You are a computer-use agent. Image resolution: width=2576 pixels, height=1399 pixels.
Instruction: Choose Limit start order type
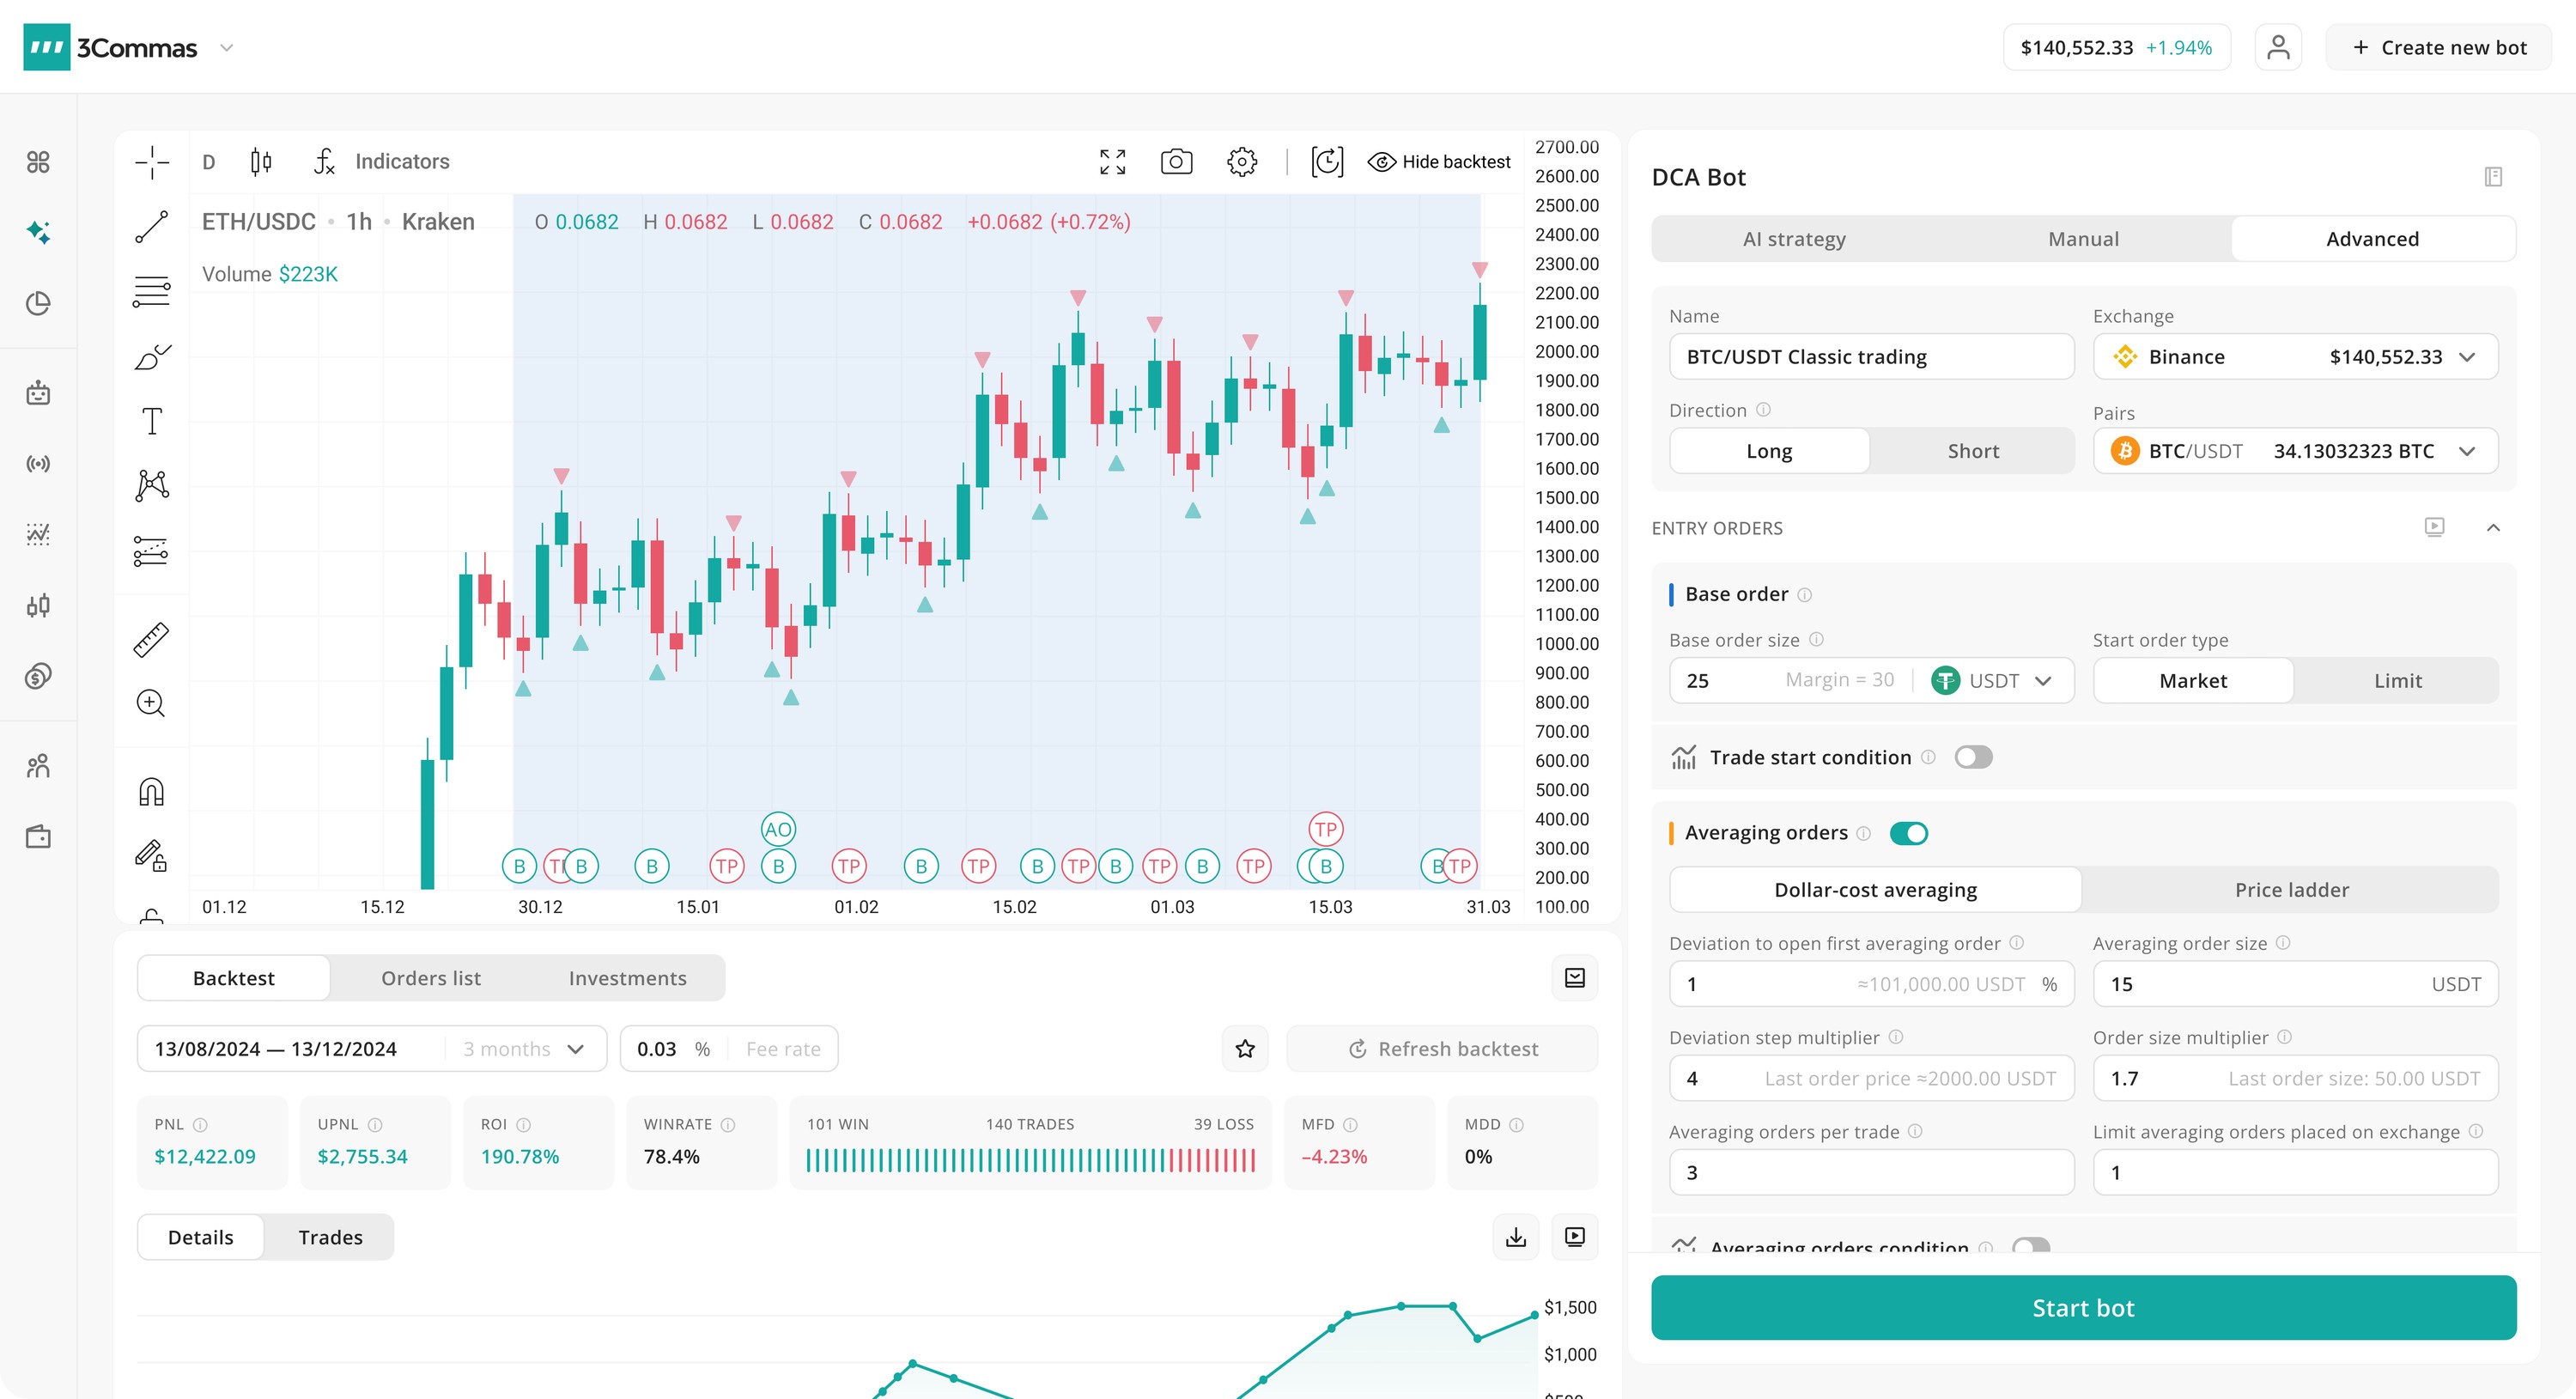pos(2397,681)
